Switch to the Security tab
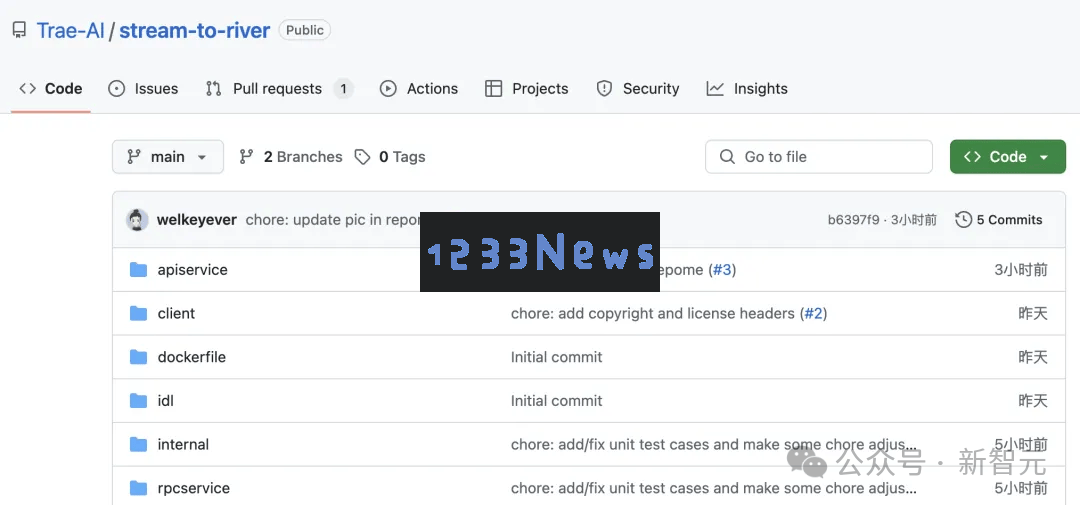Screen dimensions: 1080x505 tap(638, 89)
